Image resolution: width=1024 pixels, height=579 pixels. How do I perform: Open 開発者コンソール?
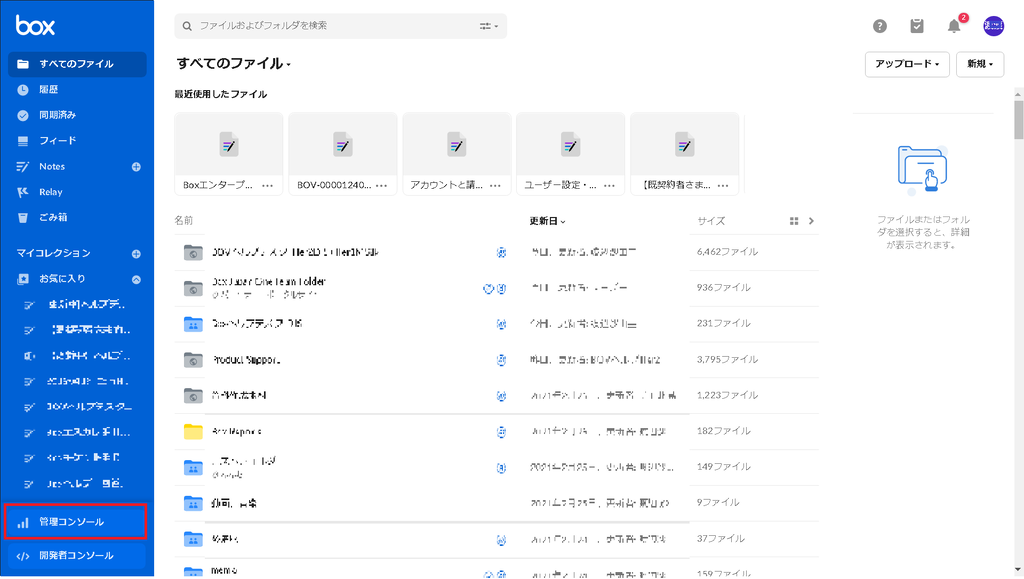tap(76, 556)
